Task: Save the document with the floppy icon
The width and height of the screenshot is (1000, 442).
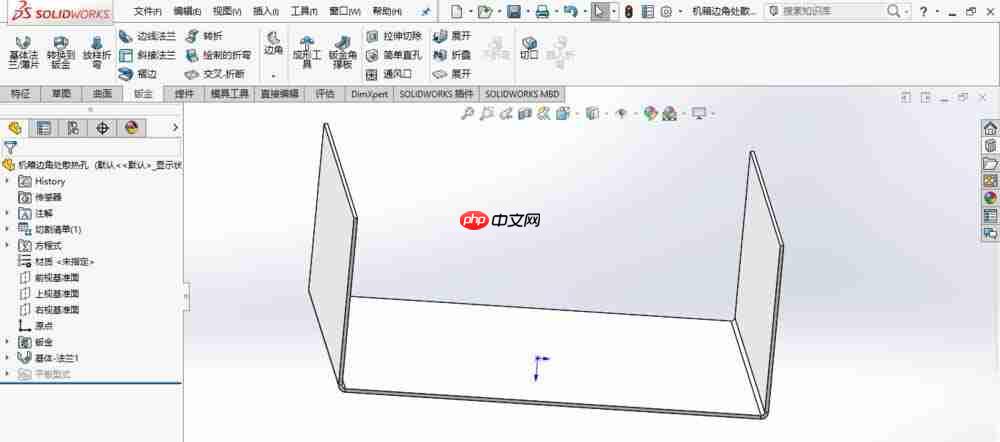Action: pyautogui.click(x=514, y=11)
